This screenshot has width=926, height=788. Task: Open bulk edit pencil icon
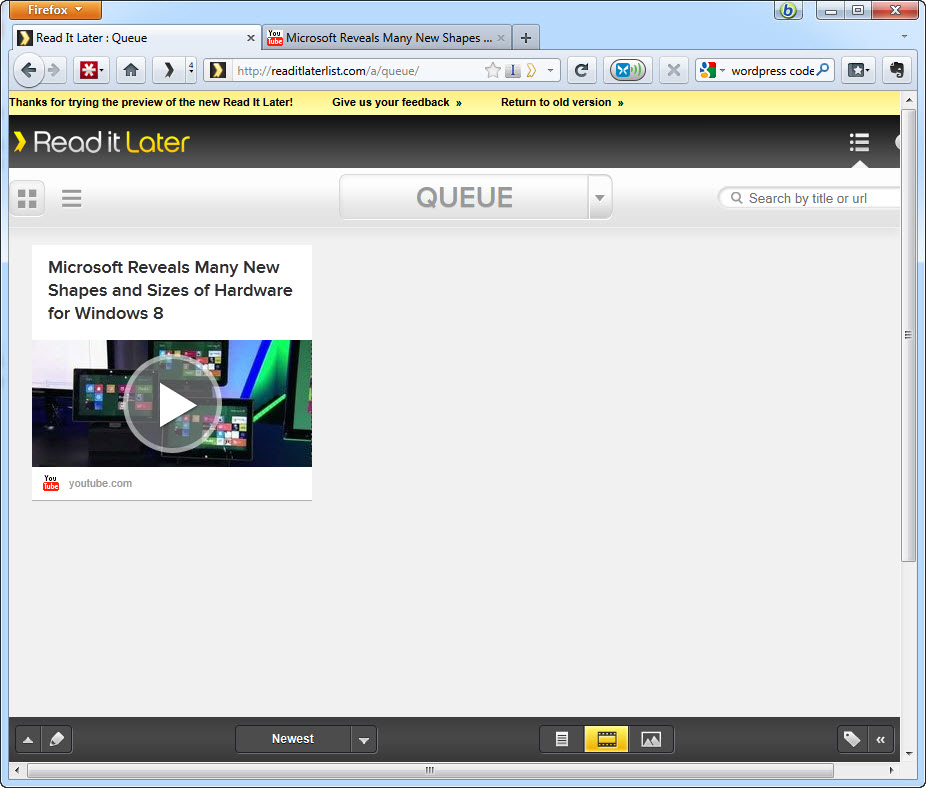tap(57, 739)
